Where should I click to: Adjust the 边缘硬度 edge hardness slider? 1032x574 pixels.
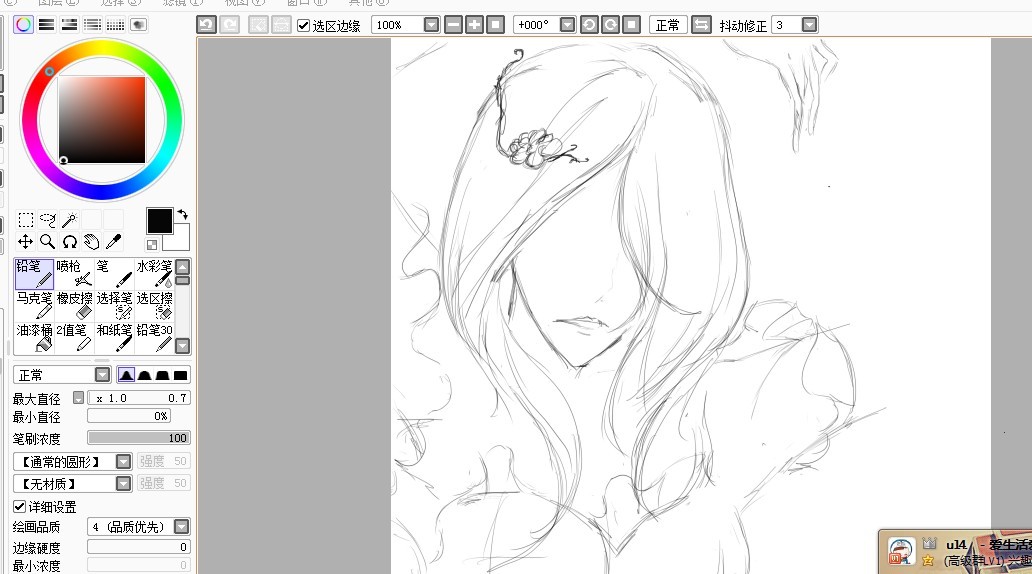[x=139, y=547]
